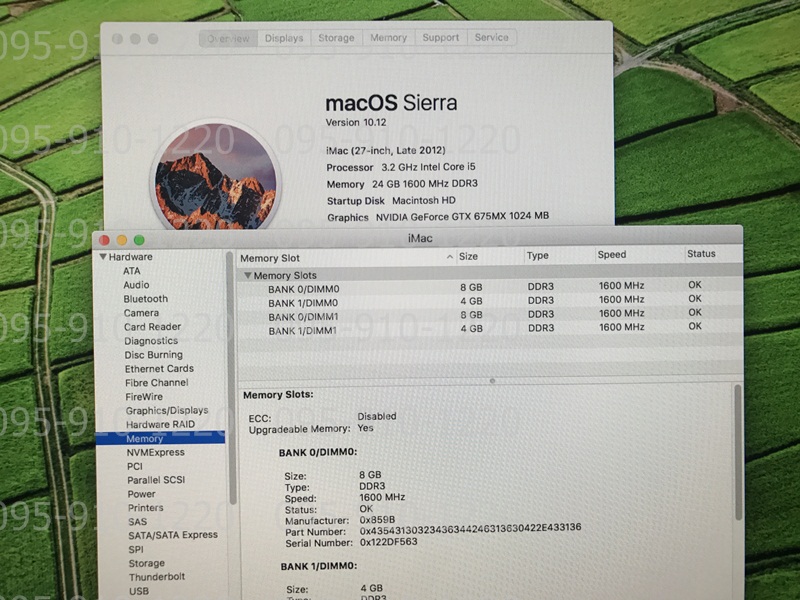
Task: Switch to the Memory tab in About This Mac
Action: [389, 38]
